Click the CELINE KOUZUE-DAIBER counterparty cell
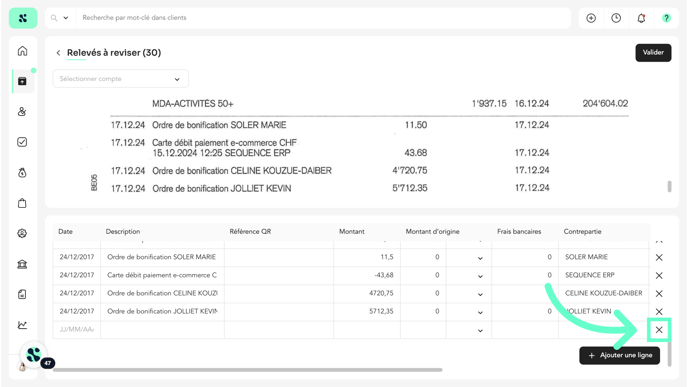This screenshot has height=387, width=688. tap(604, 293)
